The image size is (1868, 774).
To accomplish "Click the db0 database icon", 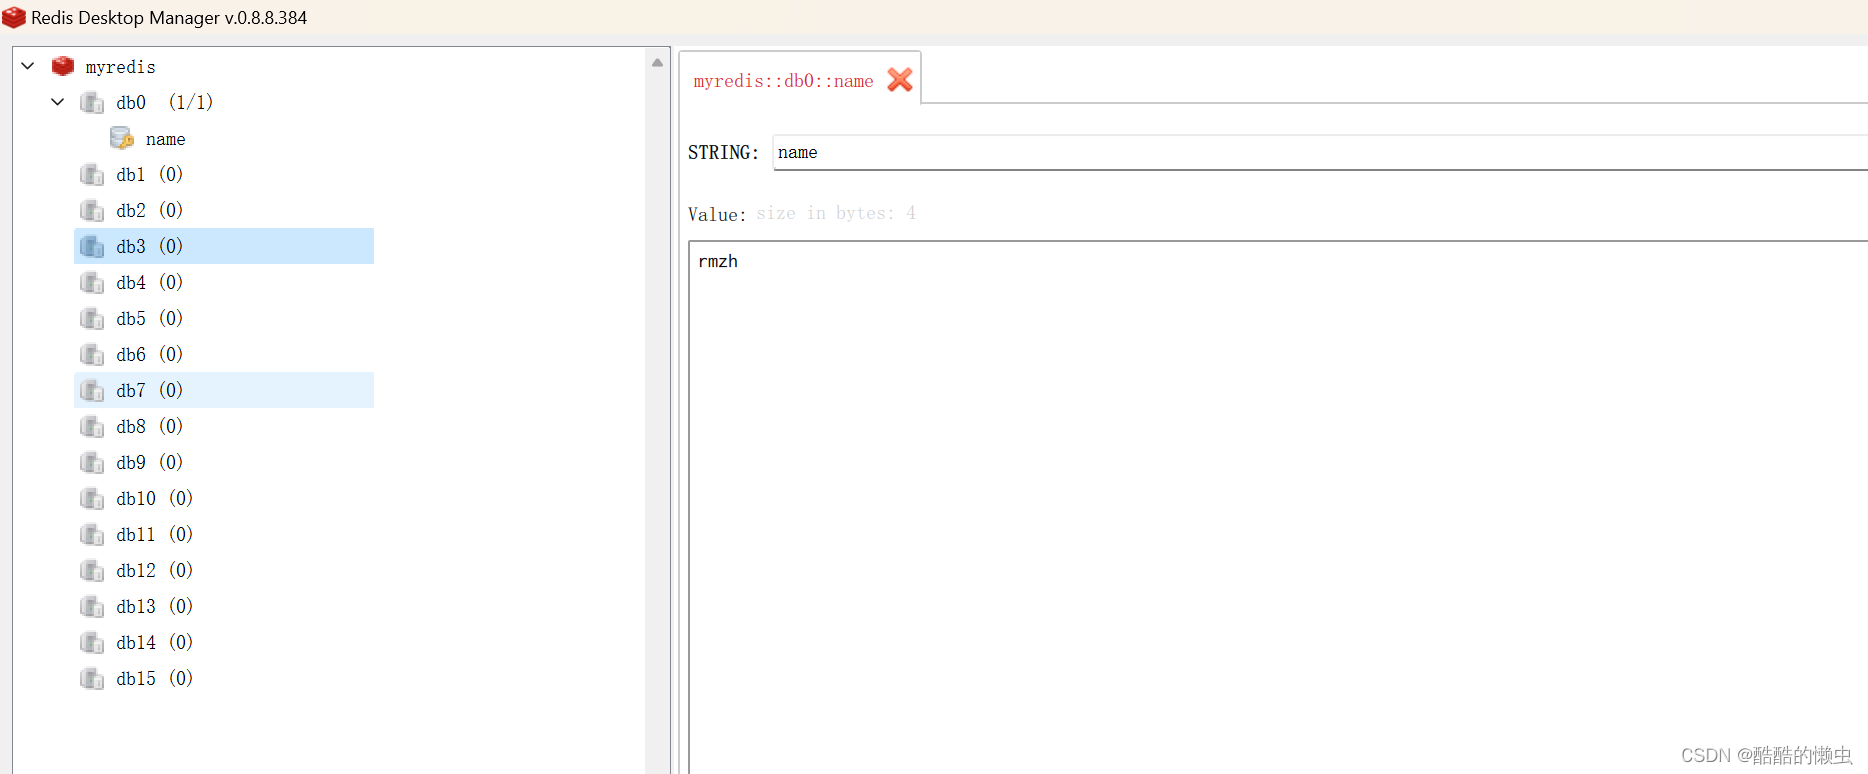I will click(92, 102).
